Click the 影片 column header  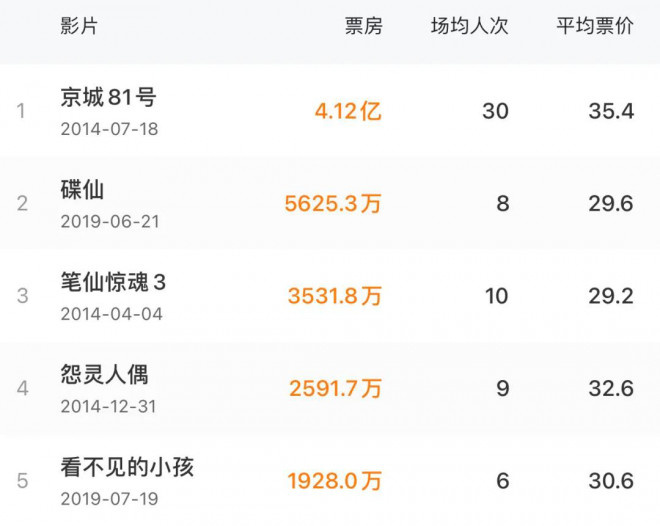pos(79,26)
